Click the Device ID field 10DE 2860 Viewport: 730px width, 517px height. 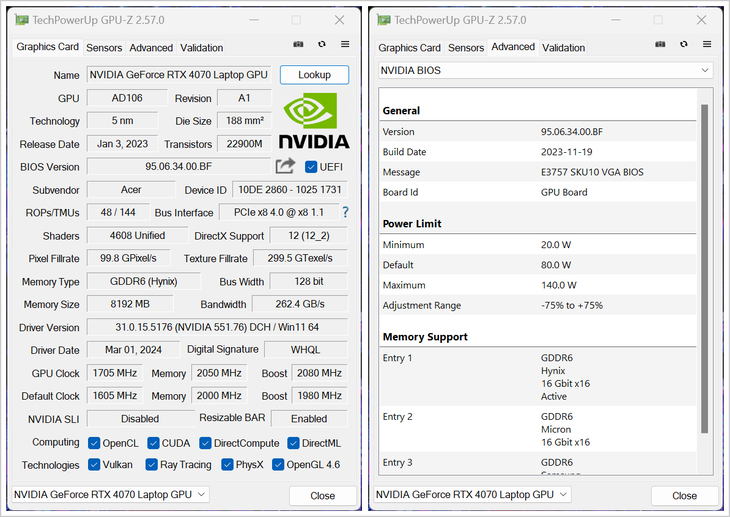coord(290,190)
